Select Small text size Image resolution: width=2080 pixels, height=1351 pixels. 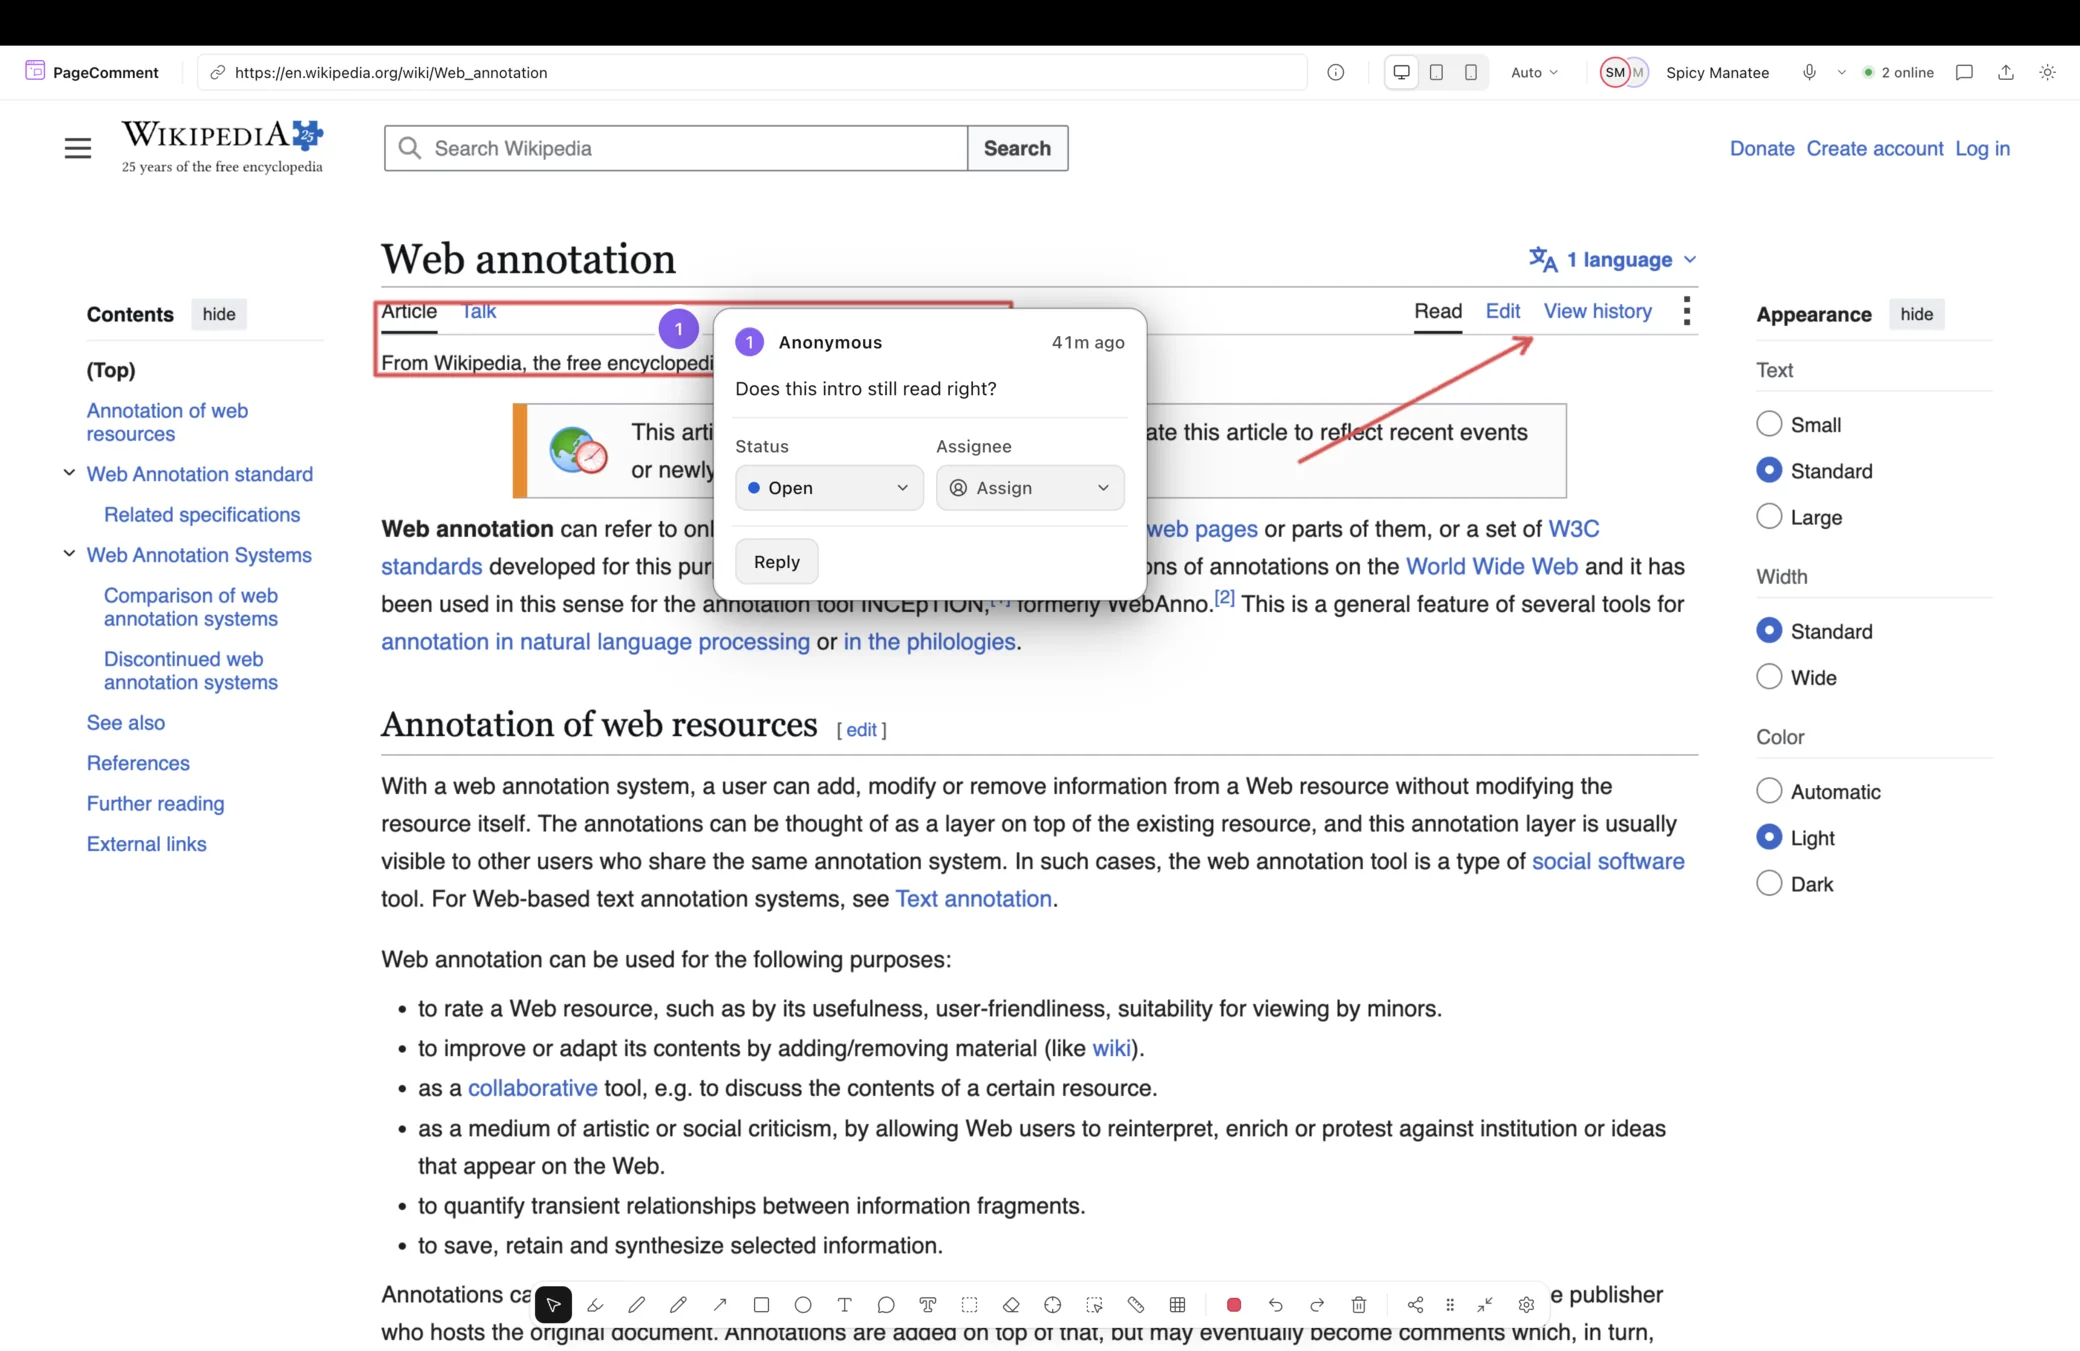1769,424
